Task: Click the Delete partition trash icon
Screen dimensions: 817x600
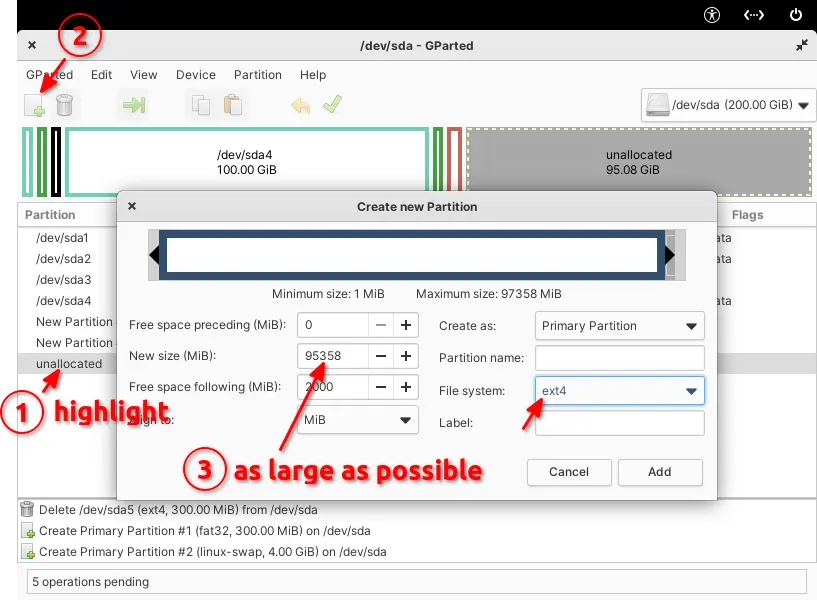Action: tap(65, 105)
